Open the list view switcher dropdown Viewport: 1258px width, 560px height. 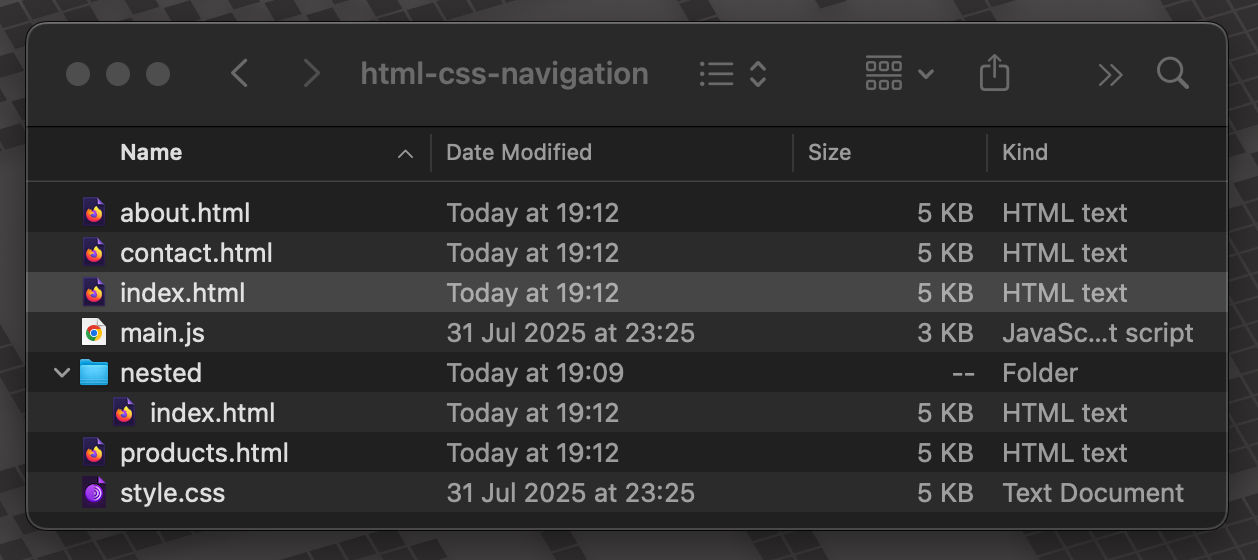point(733,73)
